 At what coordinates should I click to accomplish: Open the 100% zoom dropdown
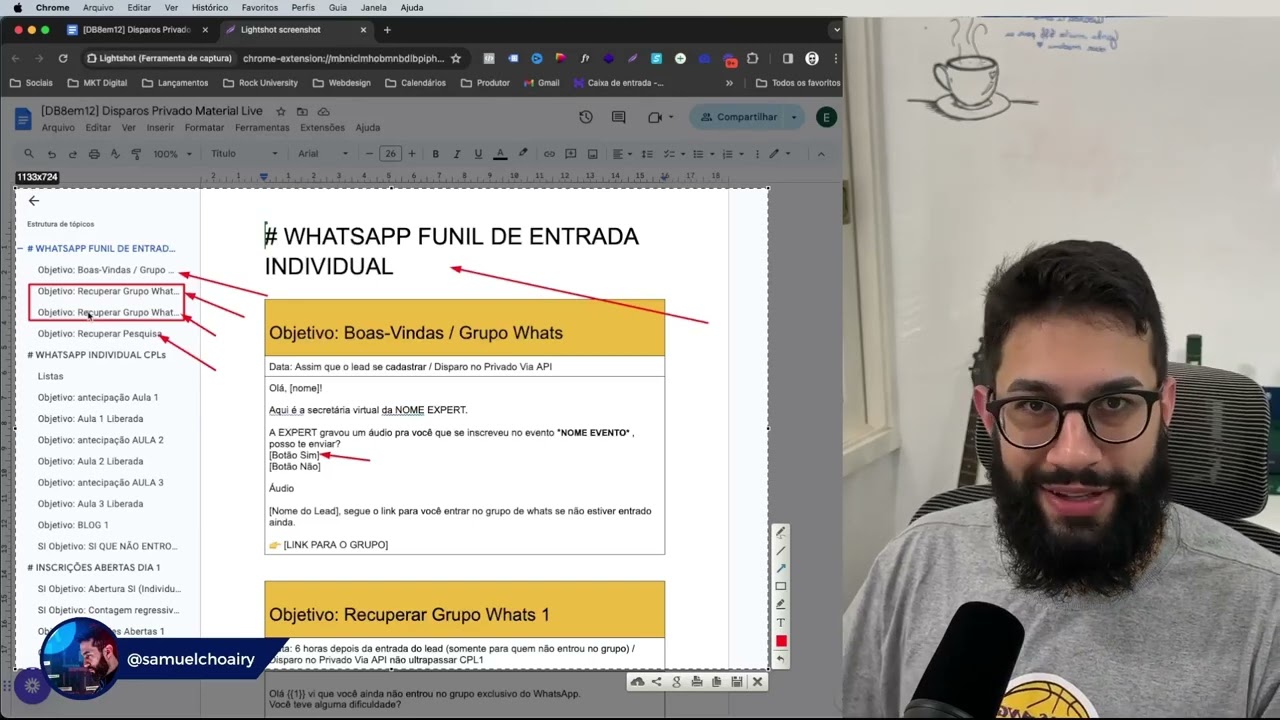coord(173,154)
